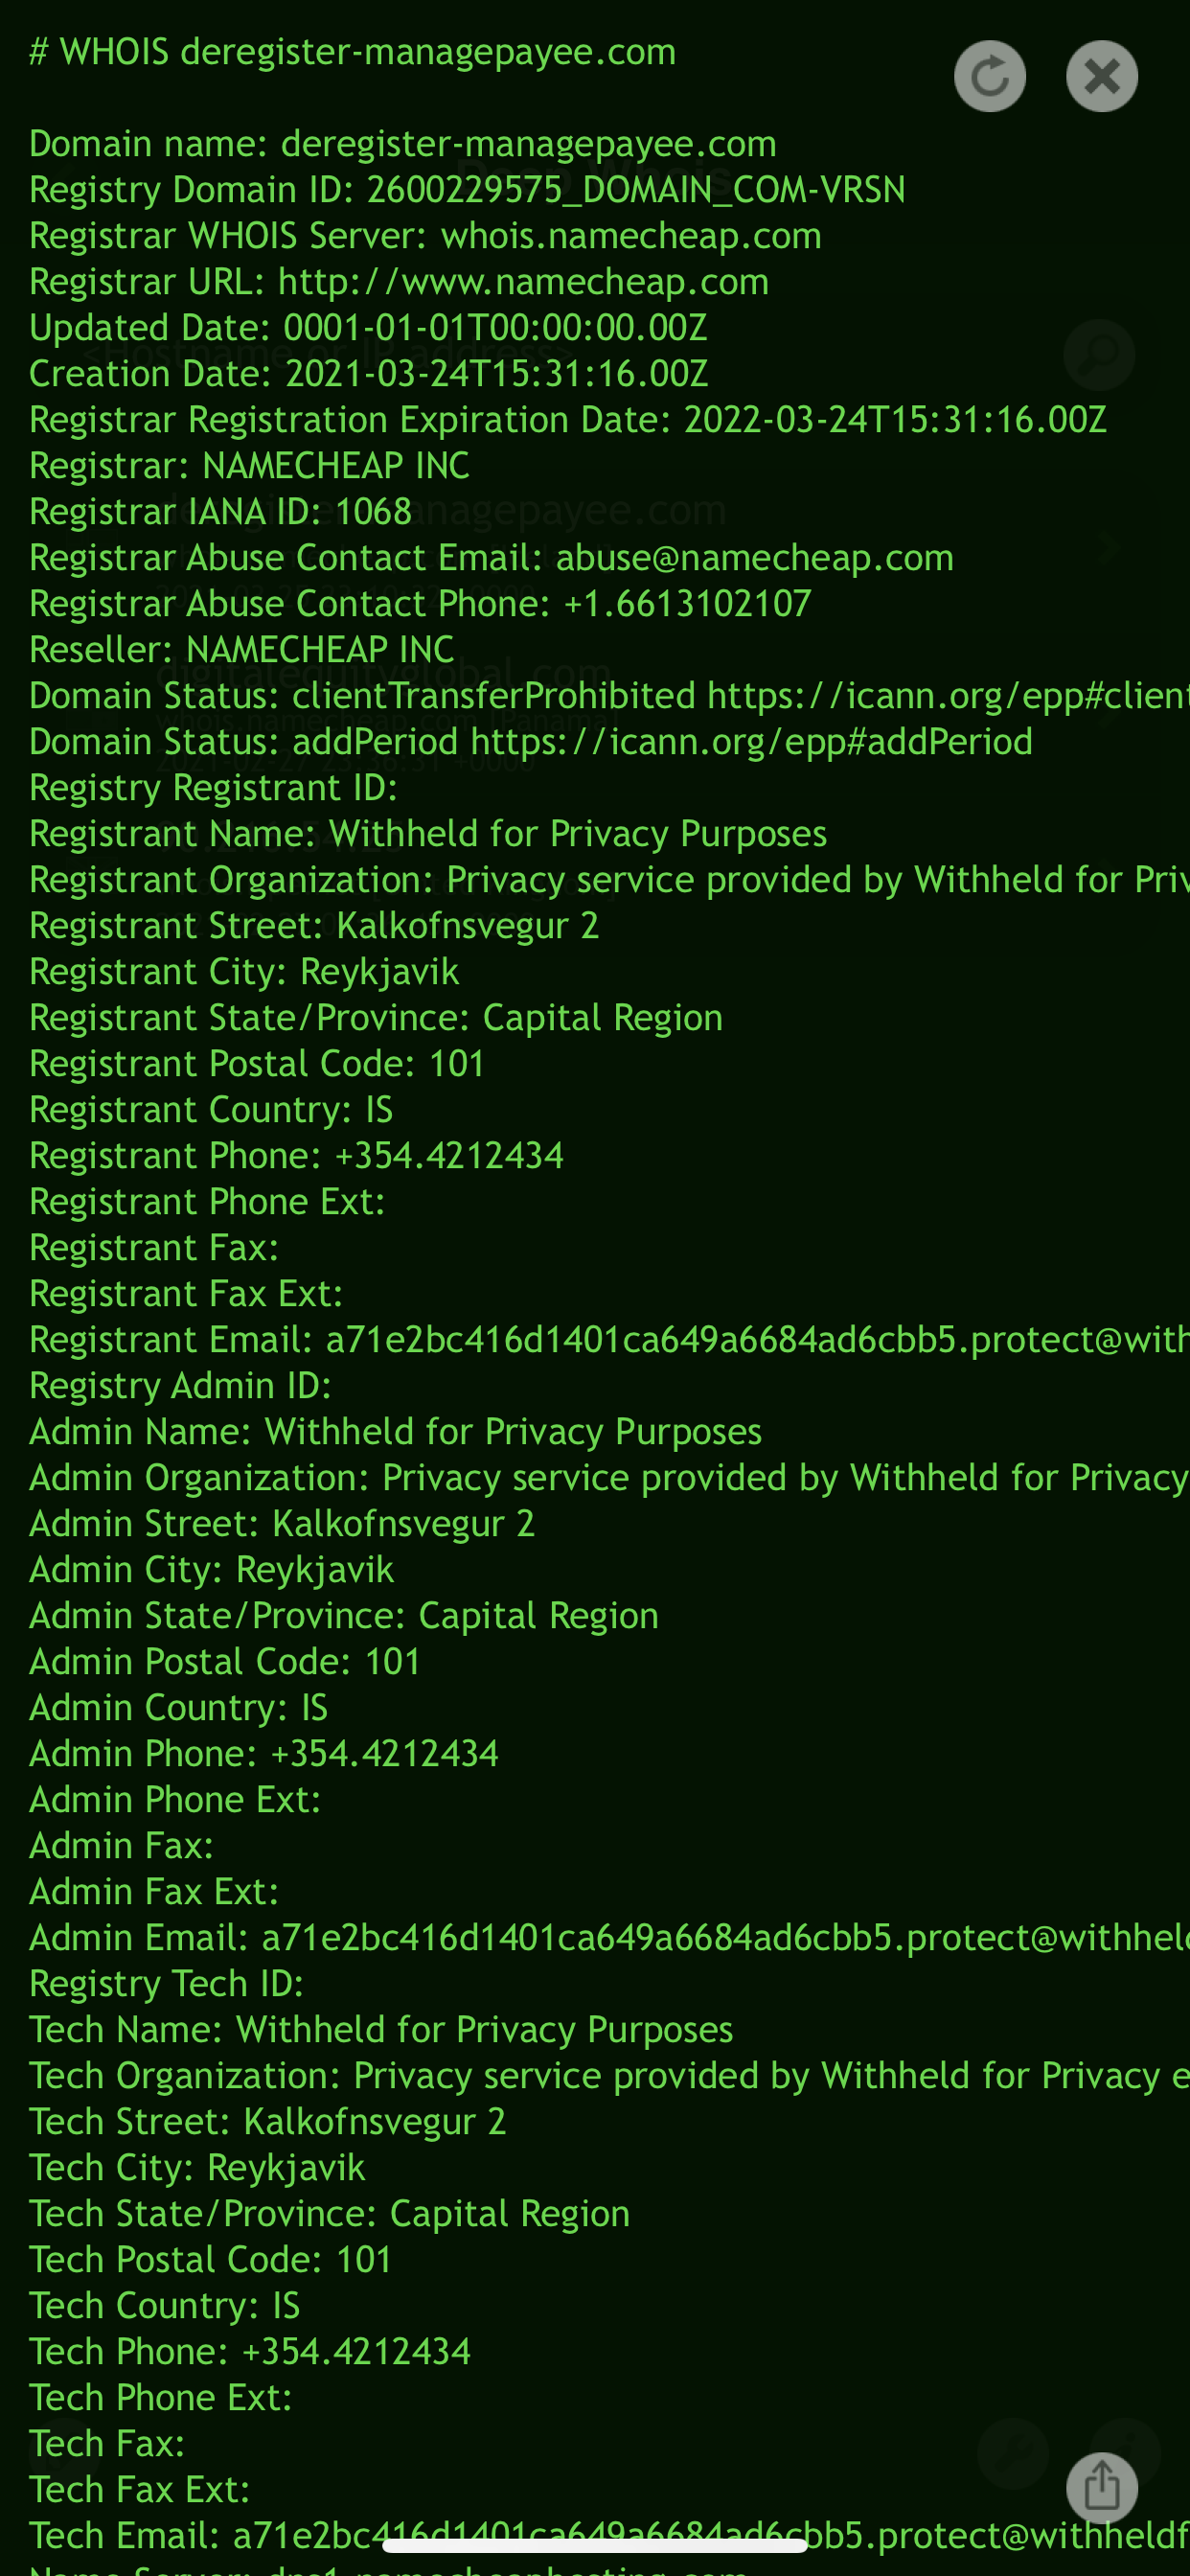Image resolution: width=1190 pixels, height=2576 pixels.
Task: Tap the share icon button
Action: pyautogui.click(x=1101, y=2486)
